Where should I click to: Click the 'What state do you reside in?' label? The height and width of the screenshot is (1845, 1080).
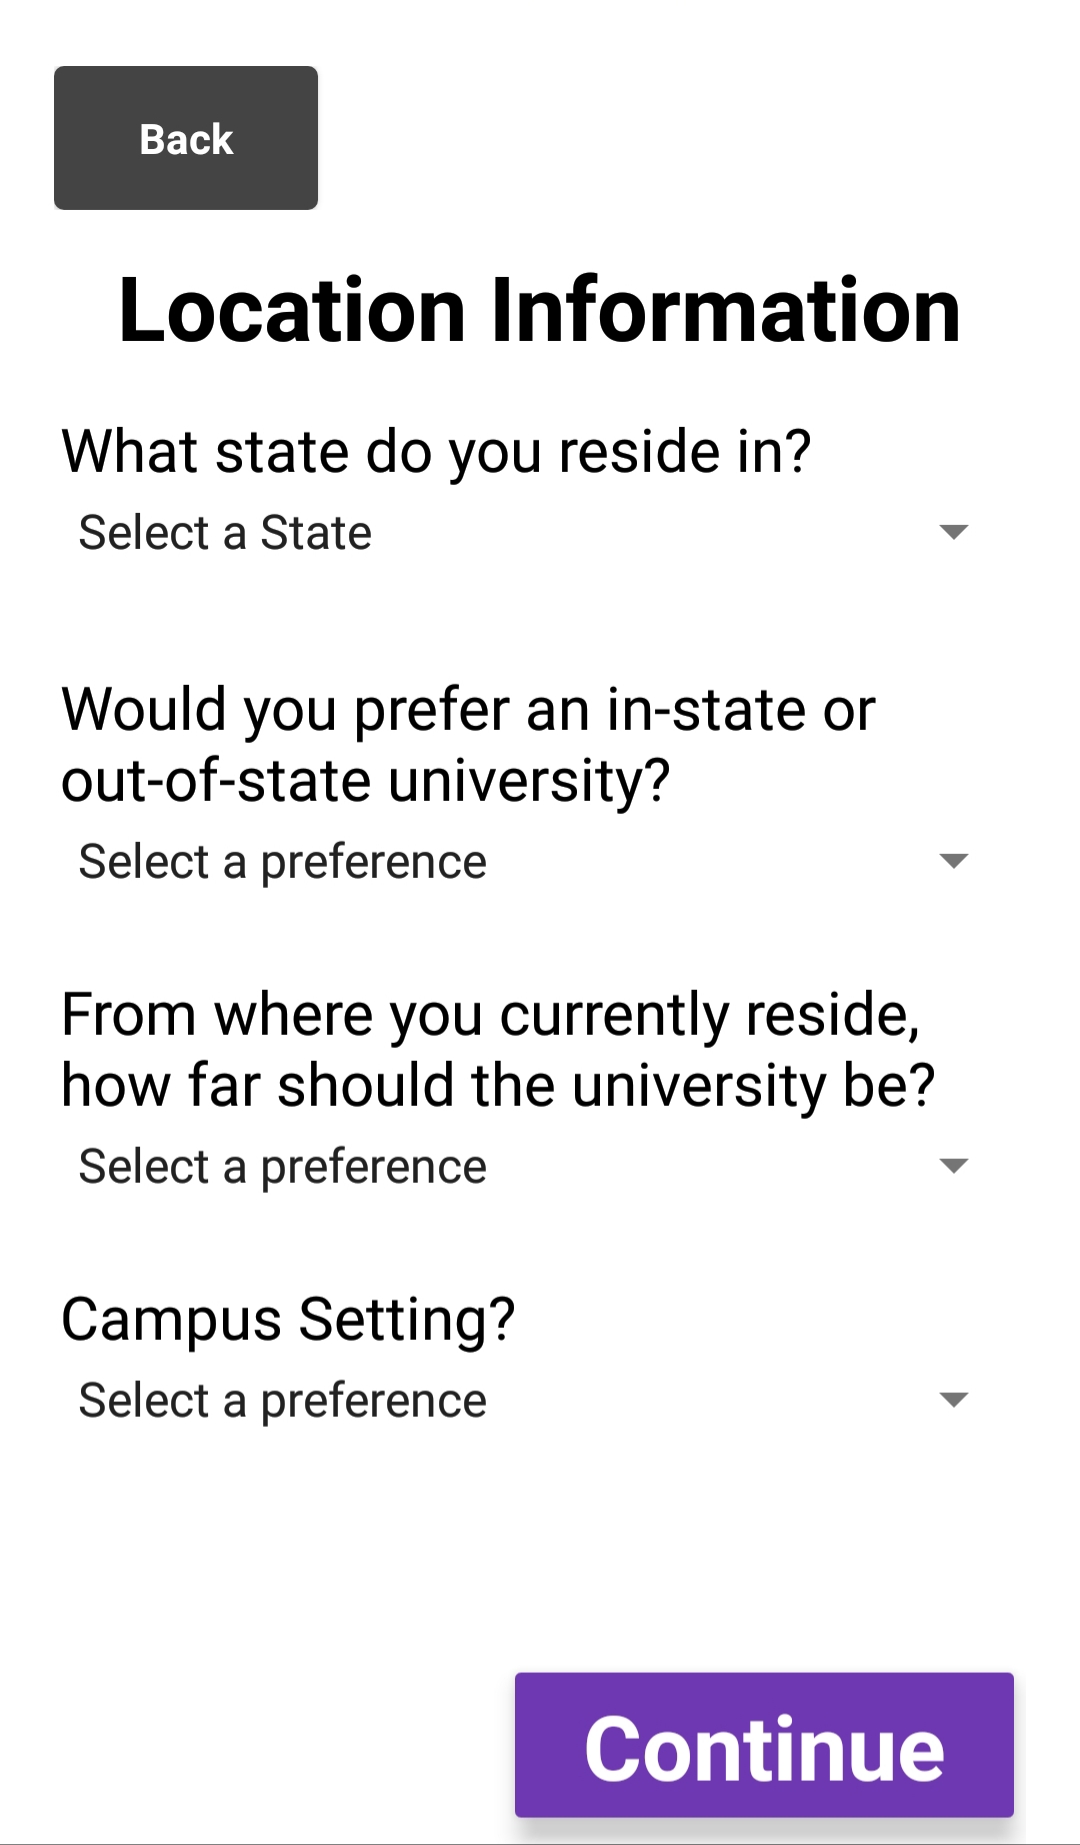click(436, 452)
